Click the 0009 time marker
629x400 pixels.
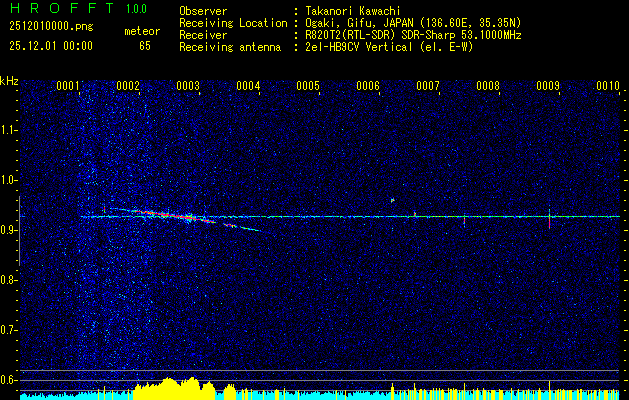coord(548,86)
